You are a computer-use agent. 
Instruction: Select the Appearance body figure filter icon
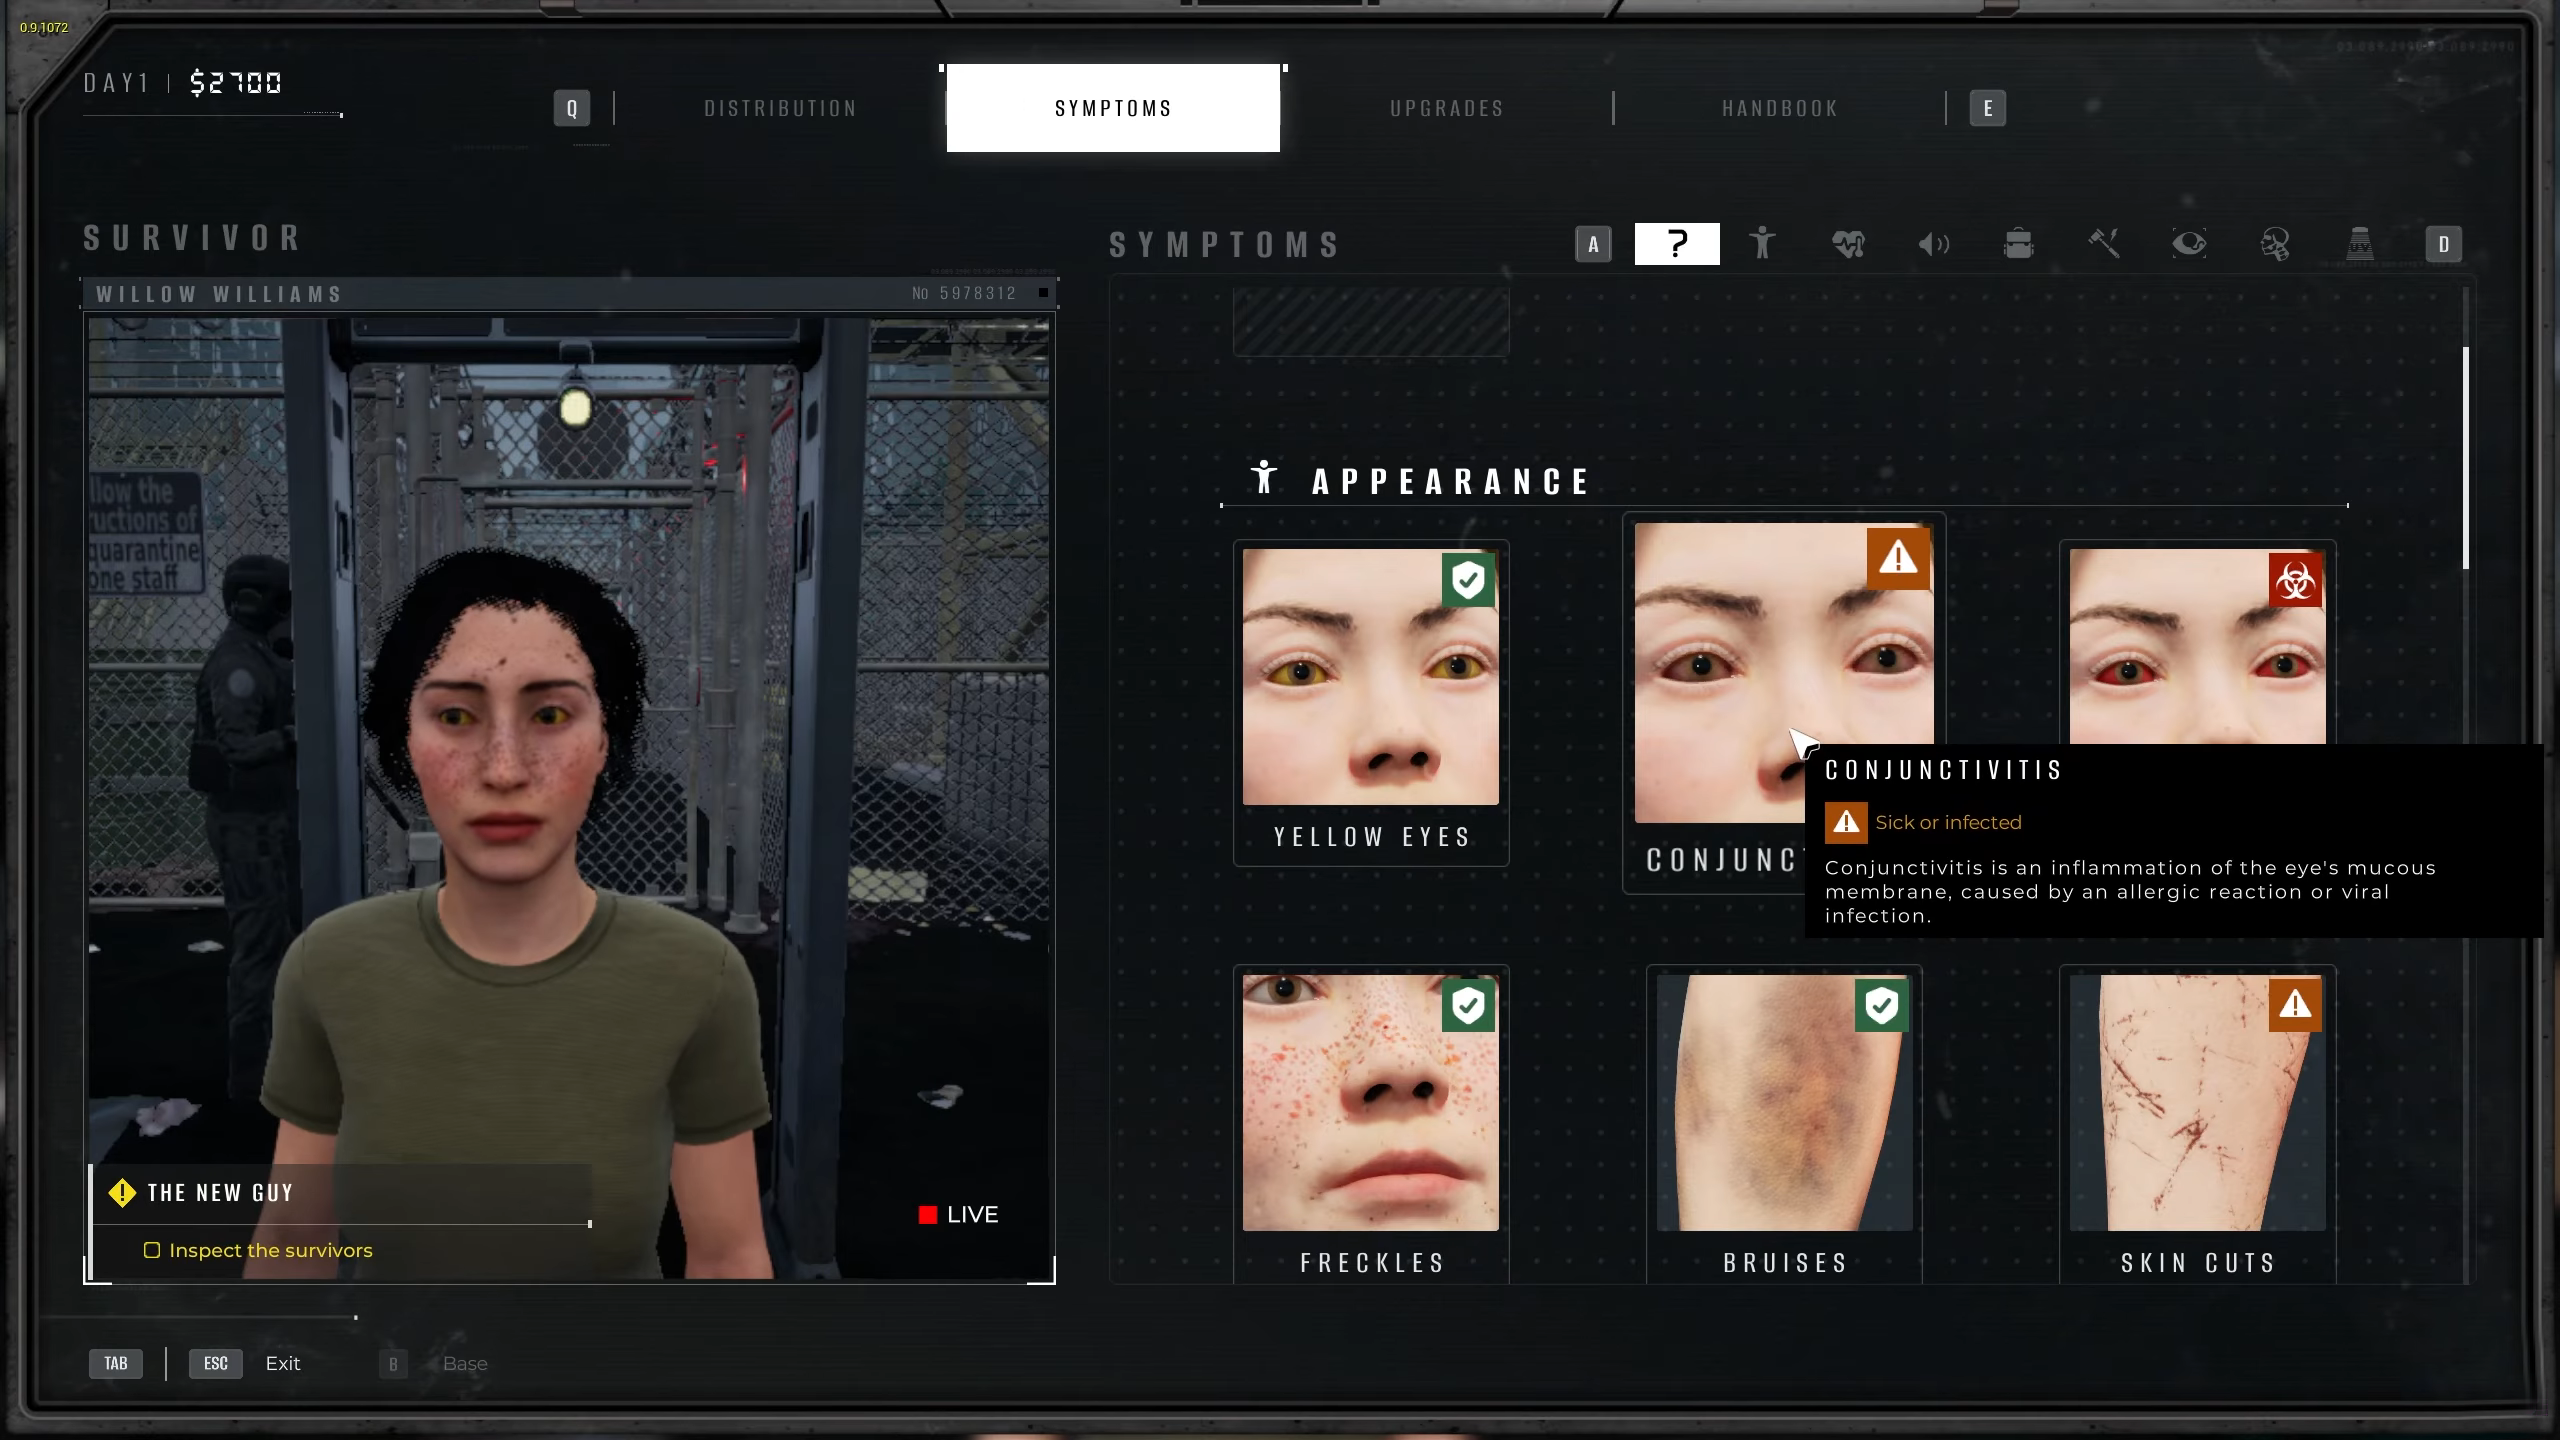tap(1762, 244)
